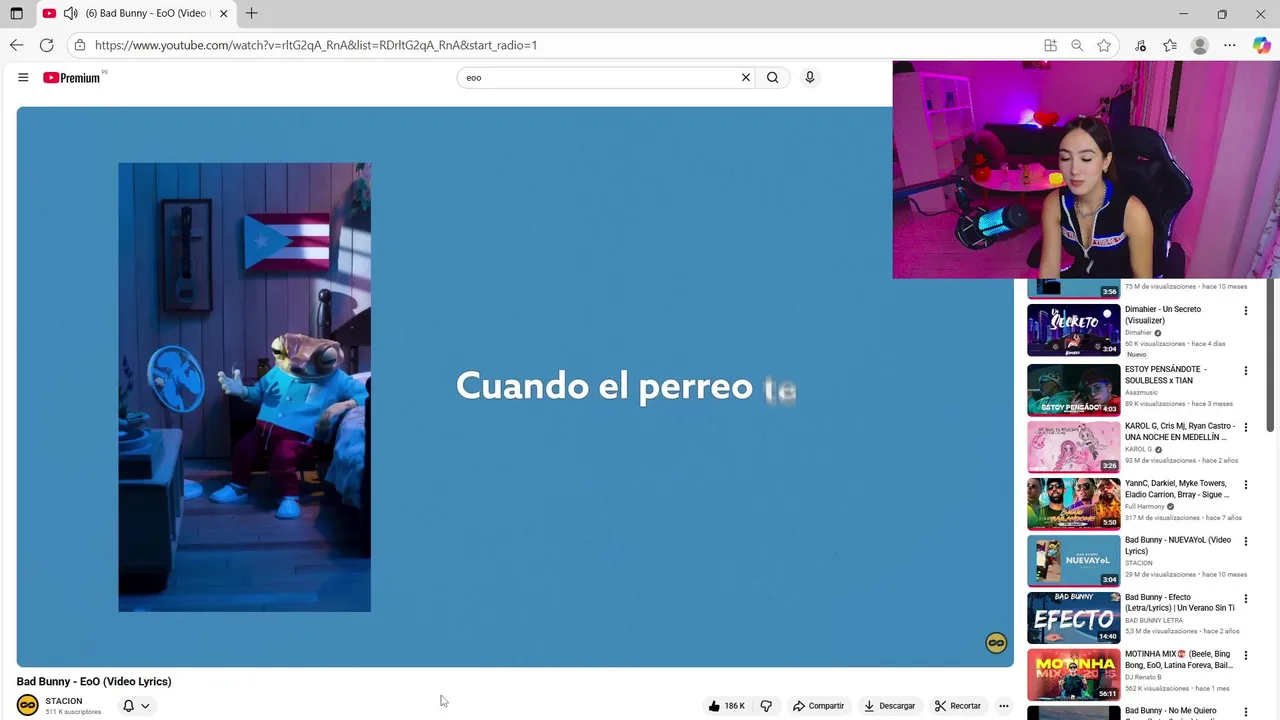The image size is (1280, 720).
Task: Run search with the magnifier button
Action: pos(772,77)
